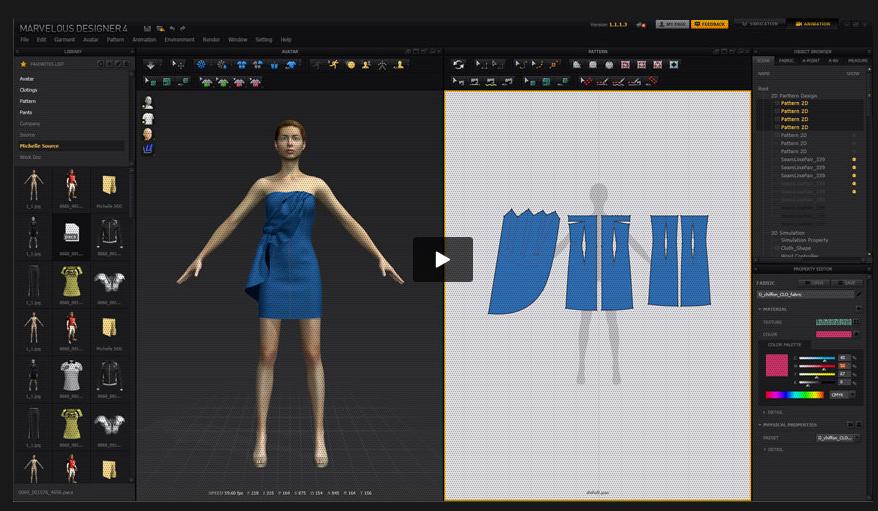878x511 pixels.
Task: Select the first highlighted Pattern 2D item
Action: click(794, 104)
